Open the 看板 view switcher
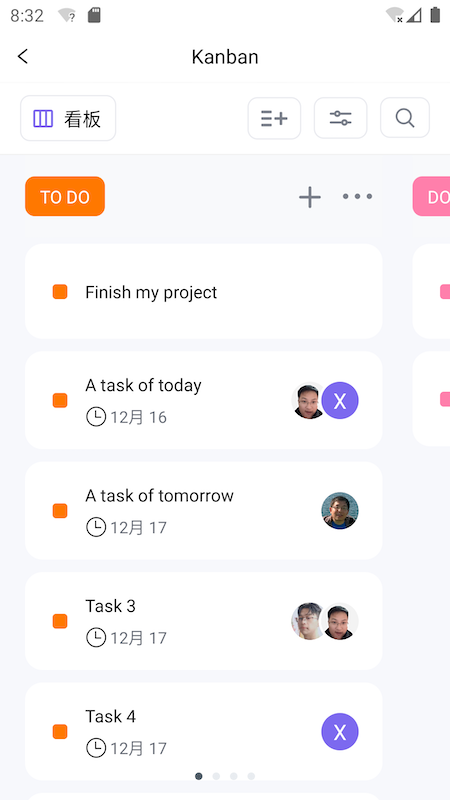The width and height of the screenshot is (450, 800). coord(68,118)
